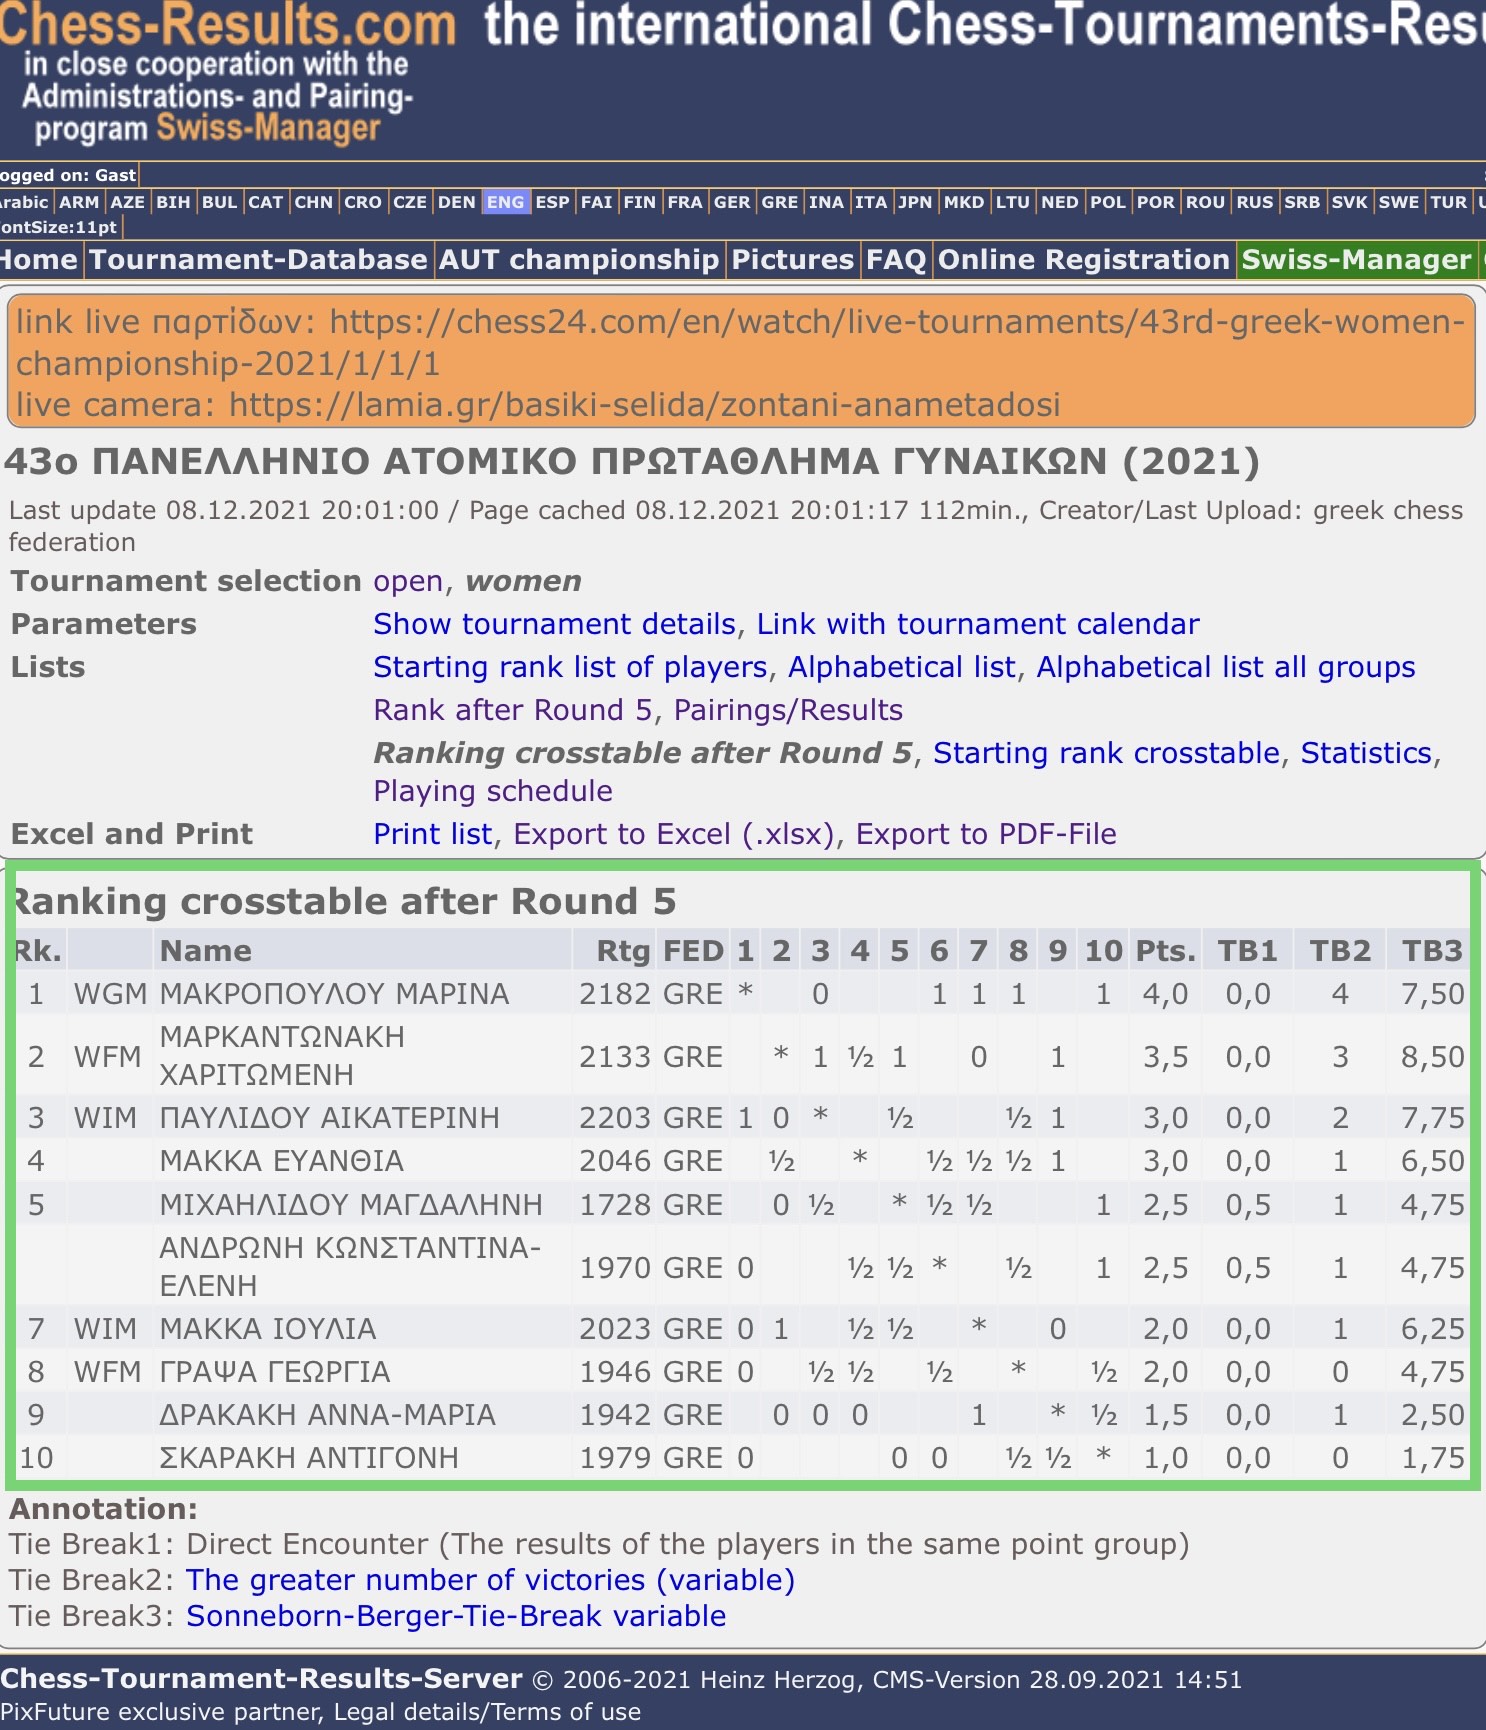Open the FAQ menu item
This screenshot has height=1730, width=1486.
(x=896, y=260)
